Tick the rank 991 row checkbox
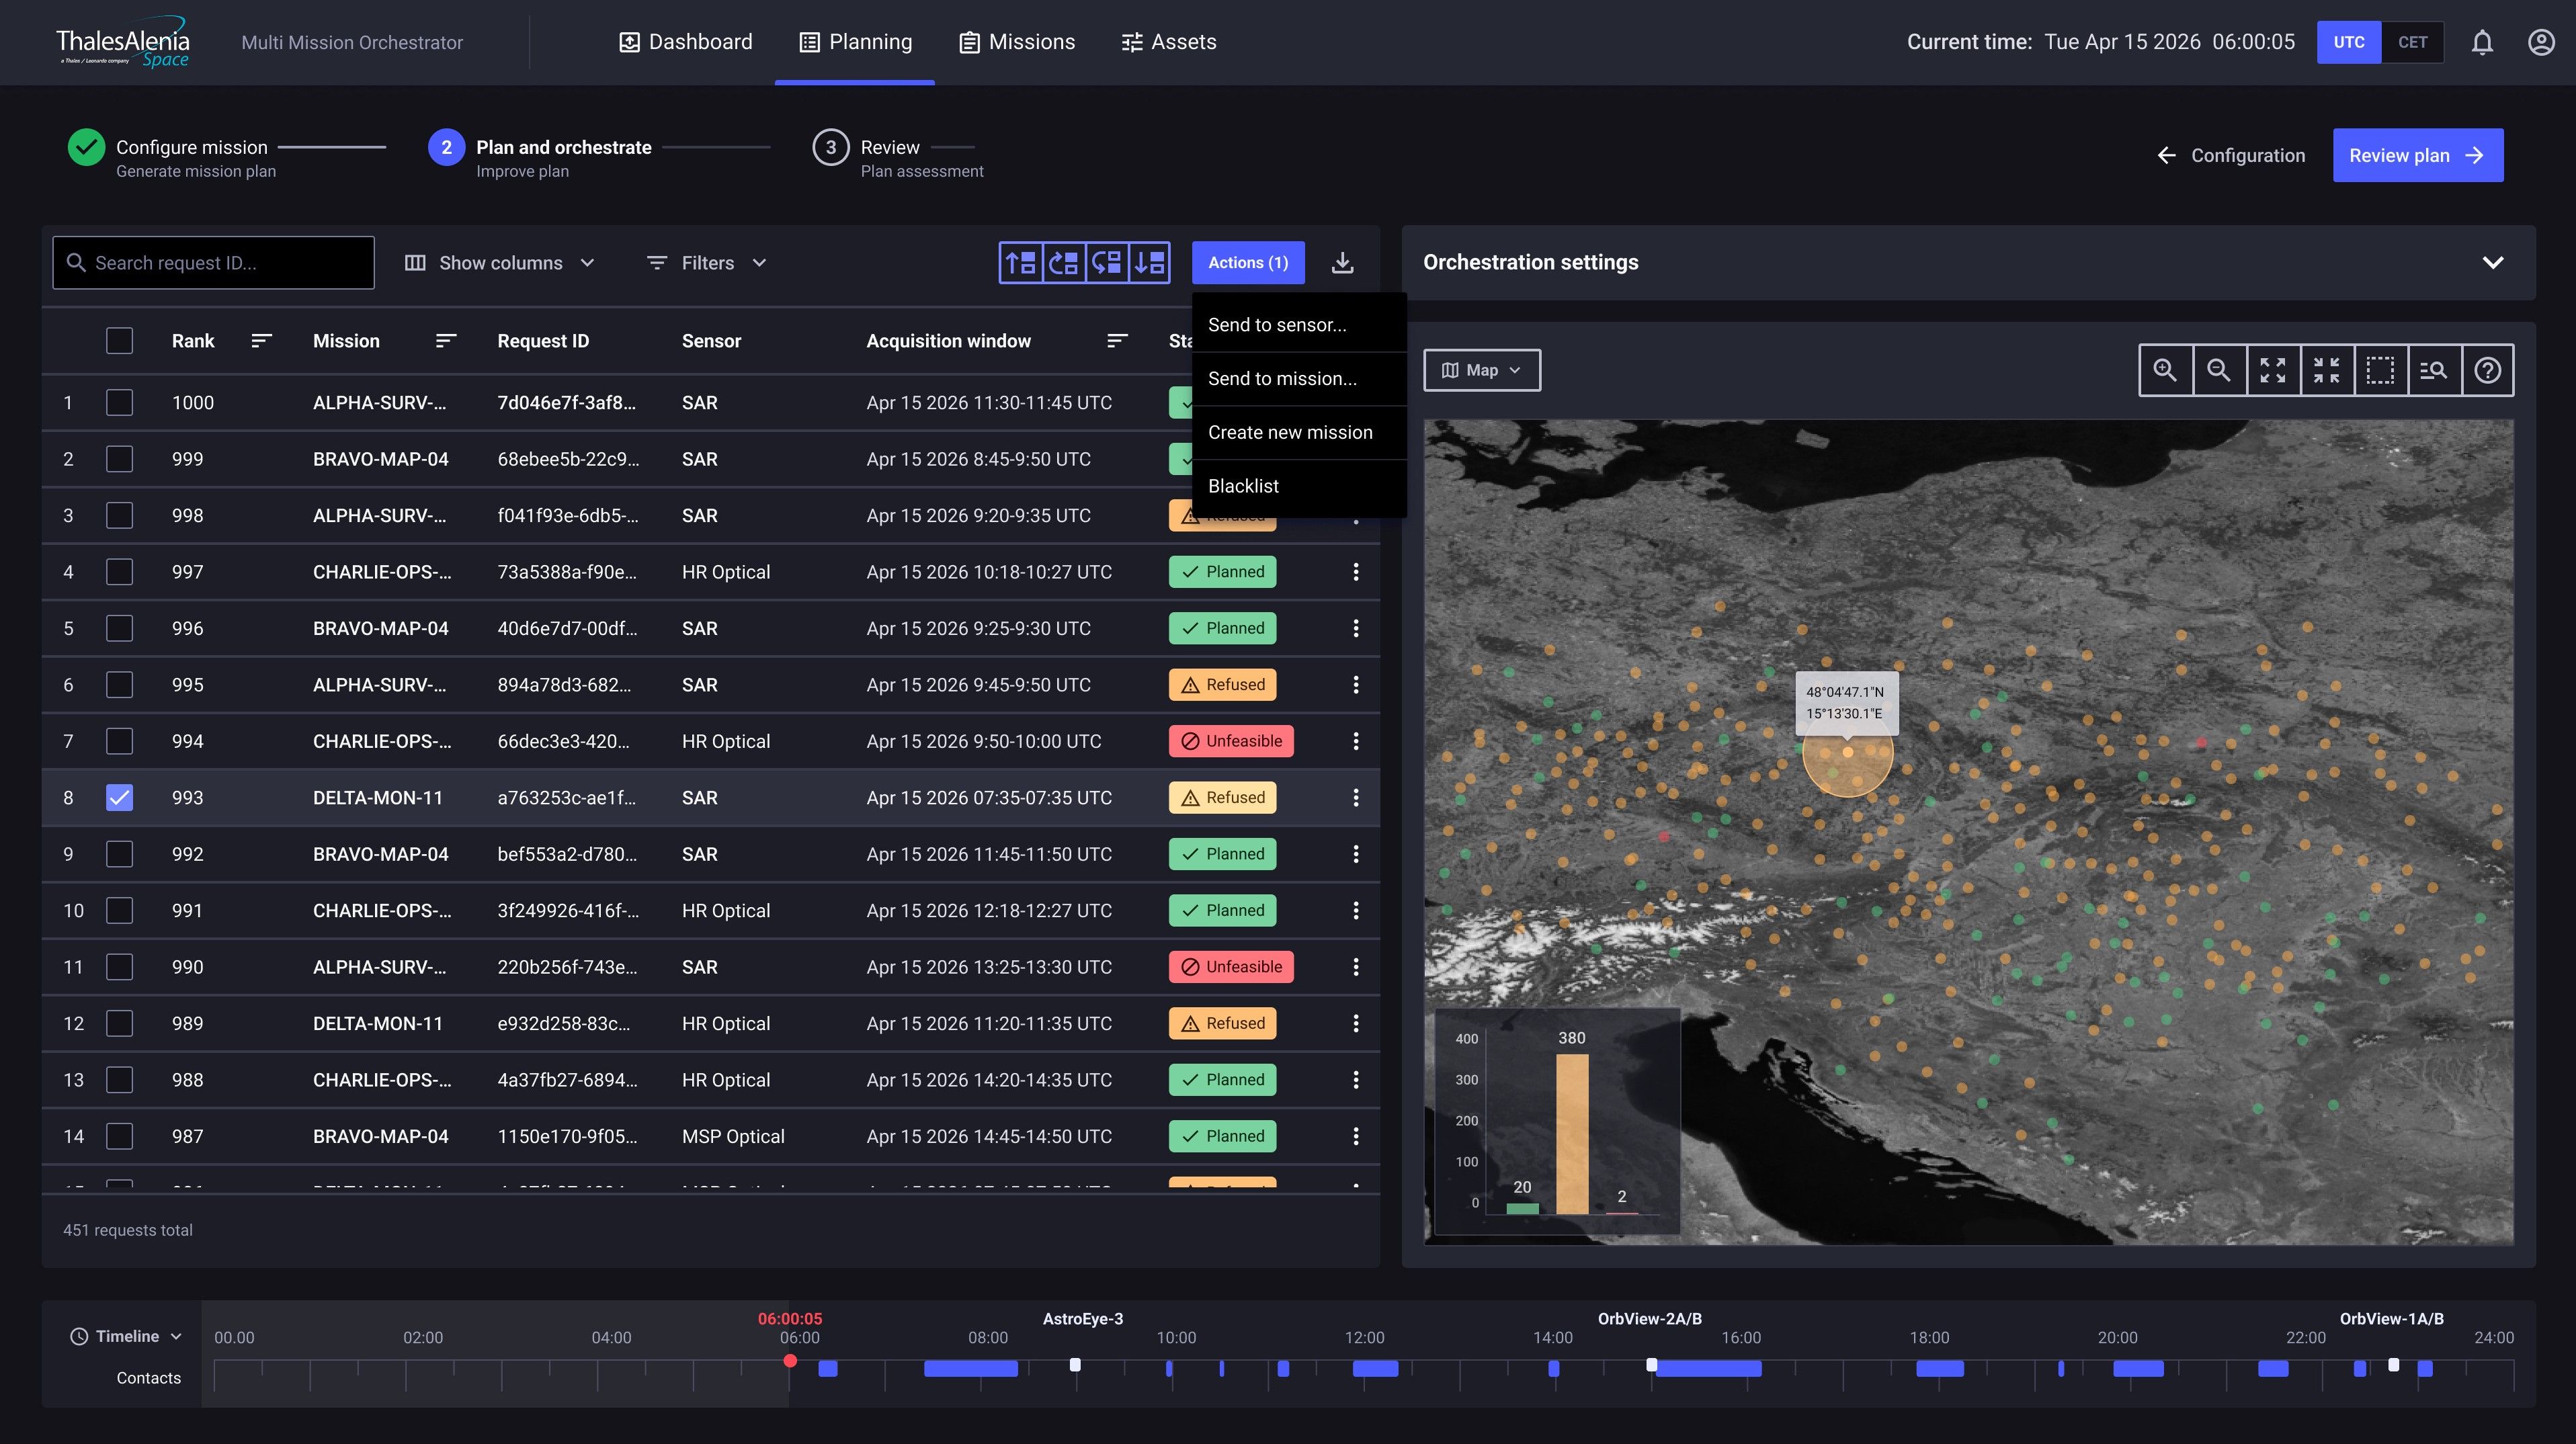The image size is (2576, 1444). (x=119, y=911)
